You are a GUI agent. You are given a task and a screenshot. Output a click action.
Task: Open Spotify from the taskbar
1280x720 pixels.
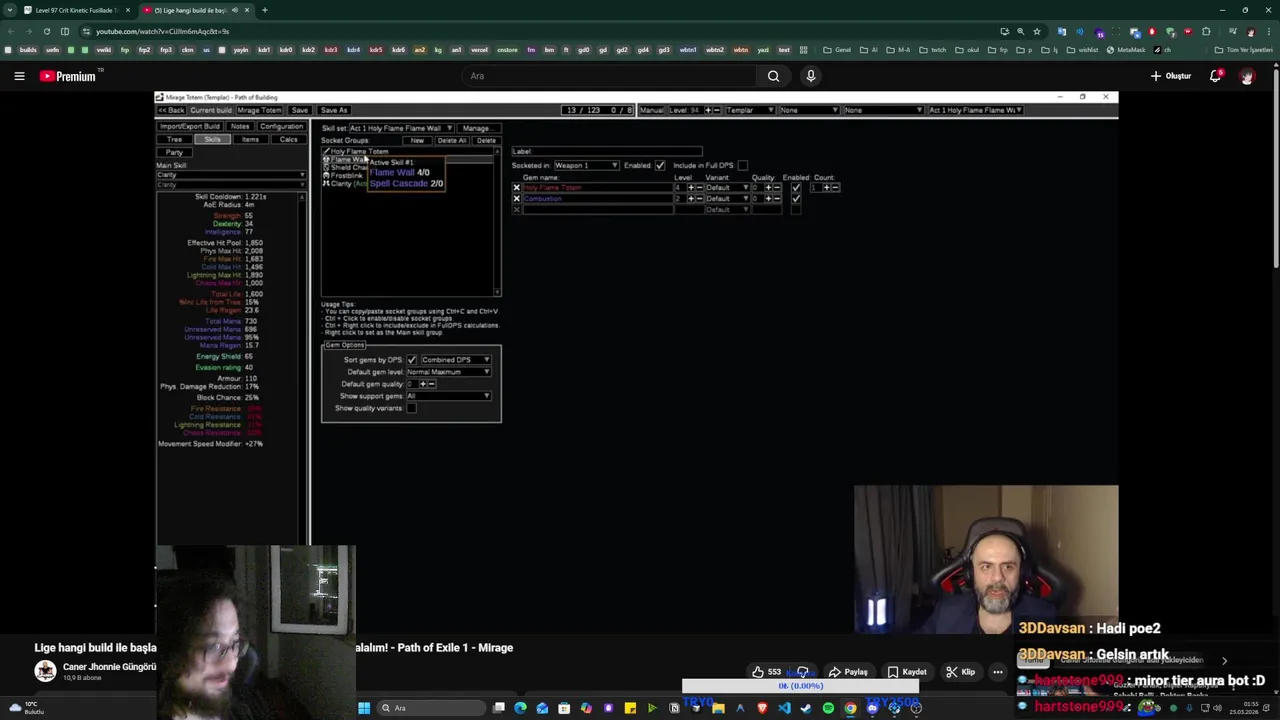828,708
